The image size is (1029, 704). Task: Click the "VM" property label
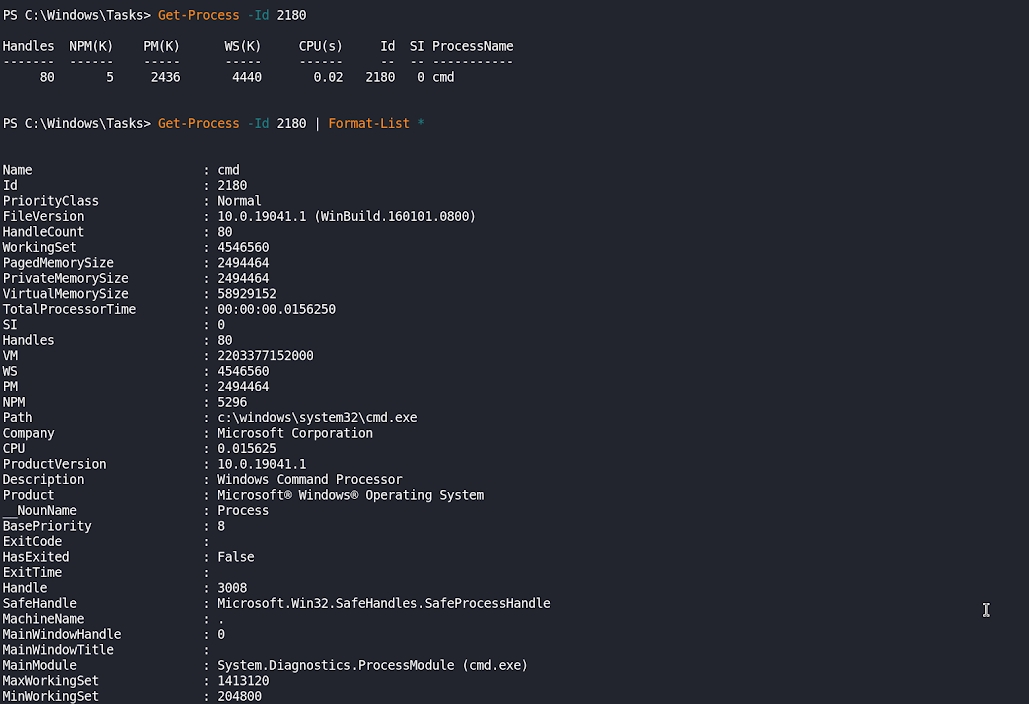click(10, 356)
